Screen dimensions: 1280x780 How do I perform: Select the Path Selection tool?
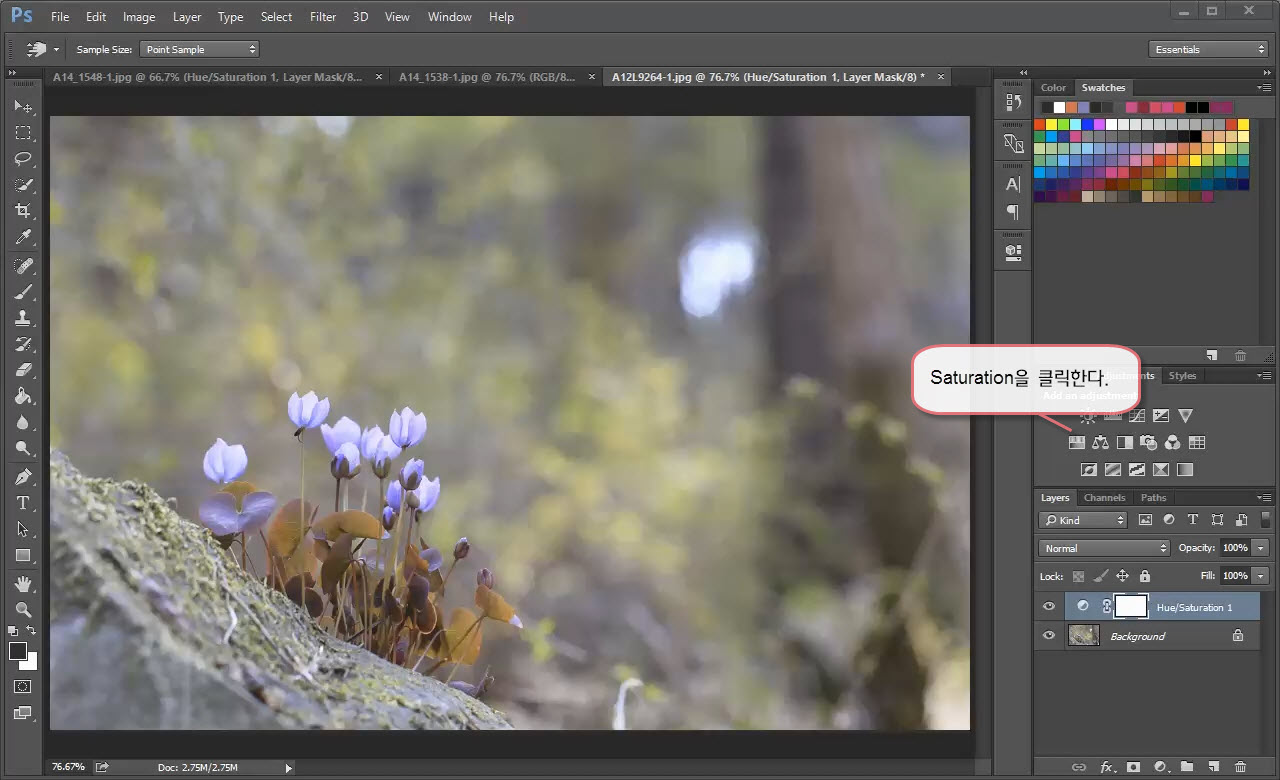point(23,529)
